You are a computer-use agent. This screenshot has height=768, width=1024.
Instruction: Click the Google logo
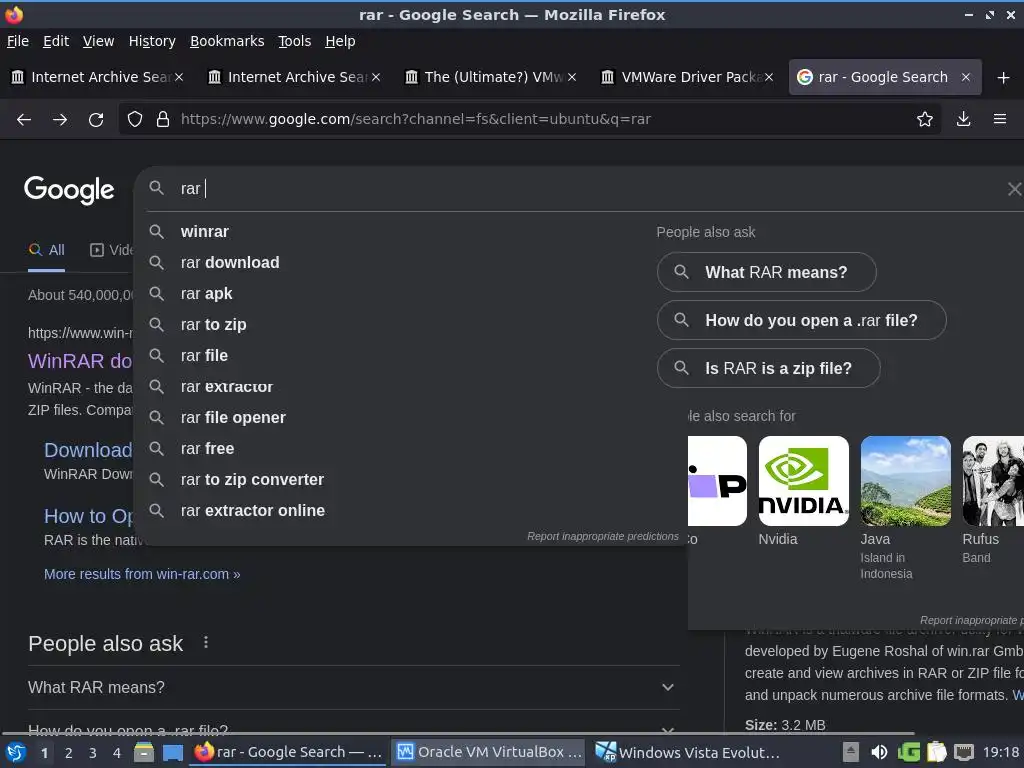(x=69, y=190)
